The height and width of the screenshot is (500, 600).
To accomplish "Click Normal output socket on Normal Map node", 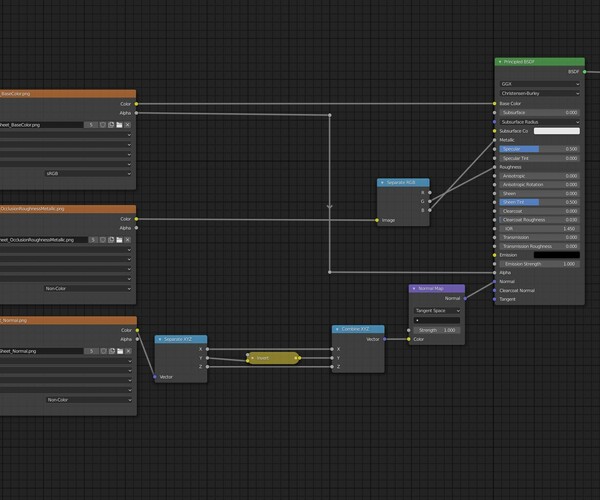I will pyautogui.click(x=465, y=298).
